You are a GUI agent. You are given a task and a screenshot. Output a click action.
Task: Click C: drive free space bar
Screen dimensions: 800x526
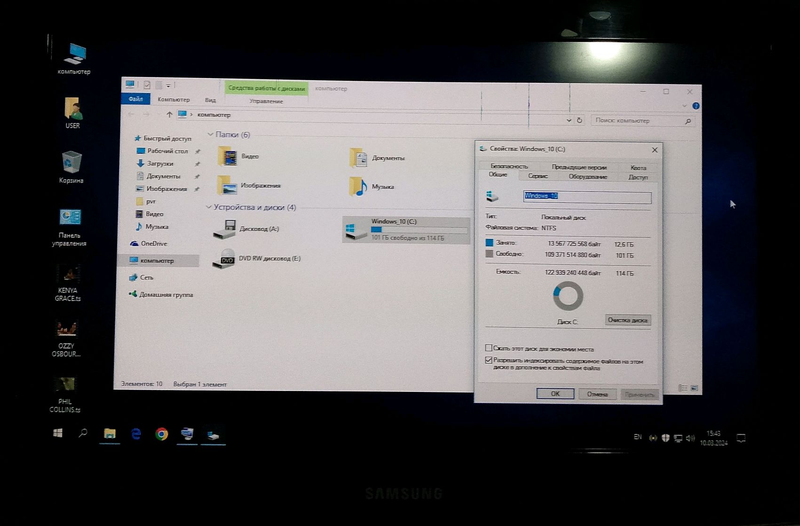click(419, 230)
